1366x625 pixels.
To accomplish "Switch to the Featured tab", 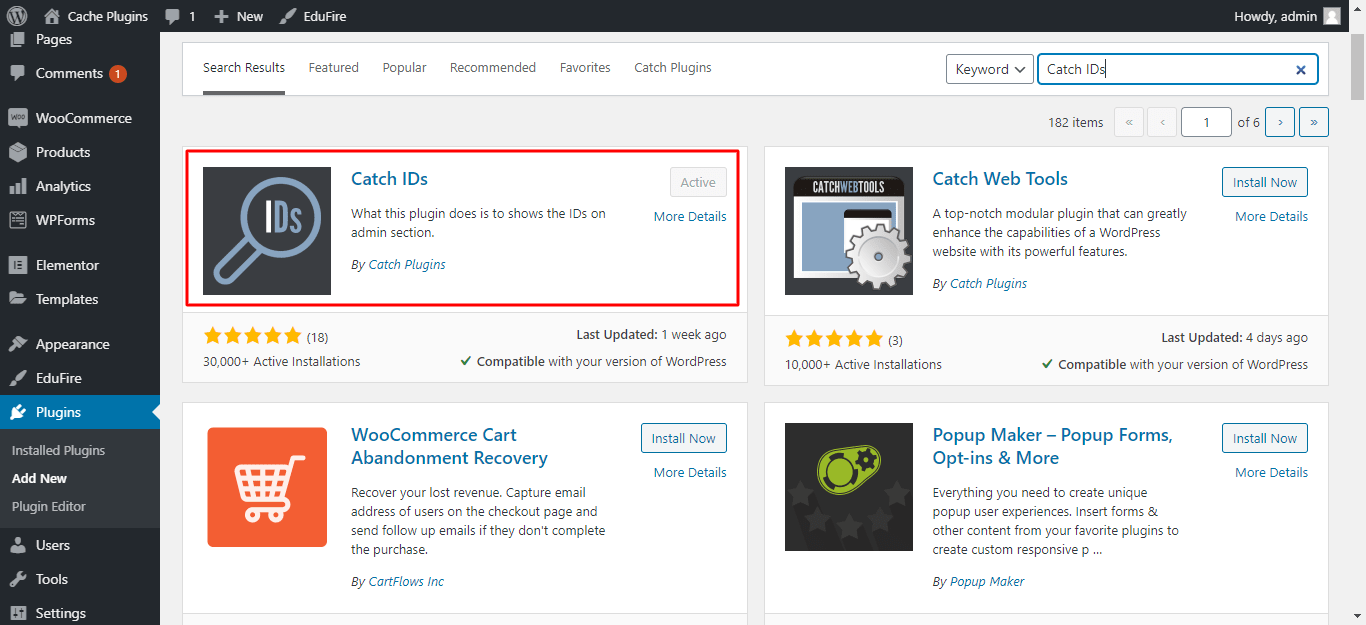I will click(x=333, y=68).
